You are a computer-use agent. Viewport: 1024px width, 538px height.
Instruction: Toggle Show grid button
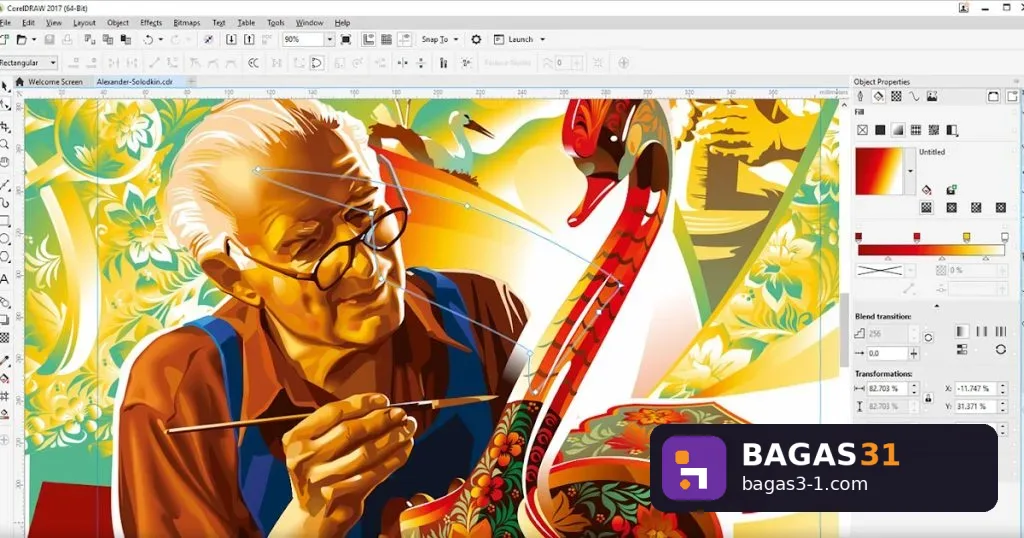pos(387,40)
